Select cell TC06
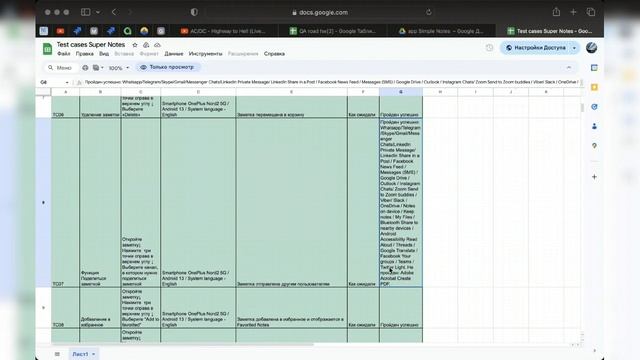This screenshot has height=360, width=640. tap(65, 107)
